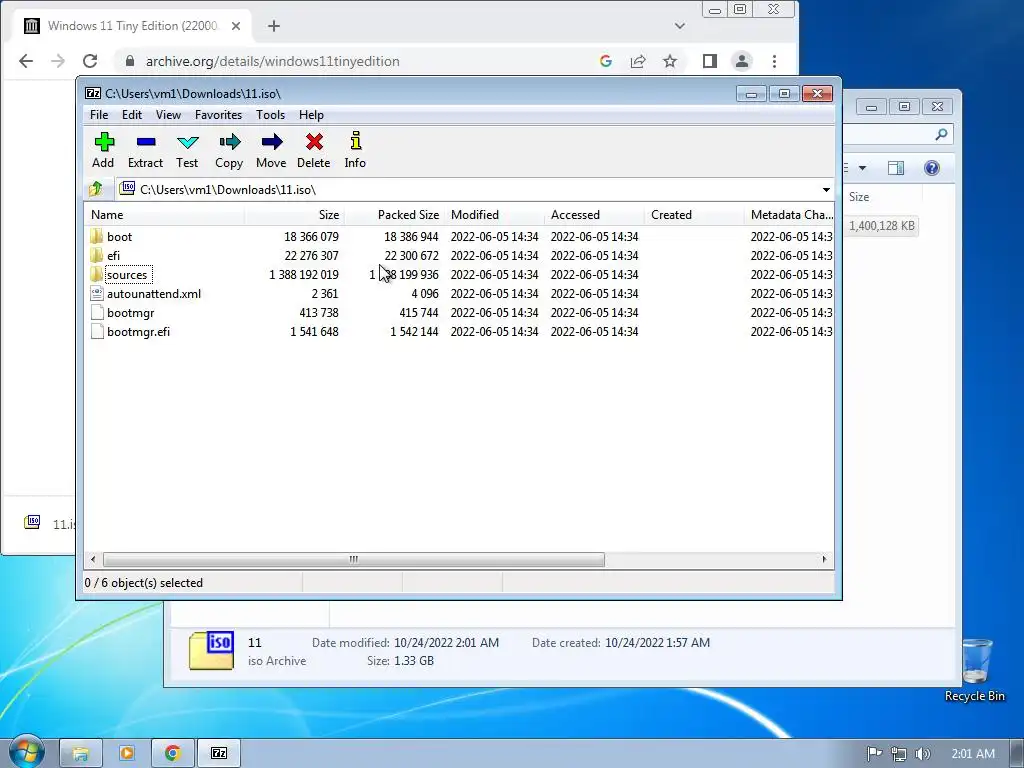1024x768 pixels.
Task: Sort by Packed Size column header
Action: (x=394, y=215)
